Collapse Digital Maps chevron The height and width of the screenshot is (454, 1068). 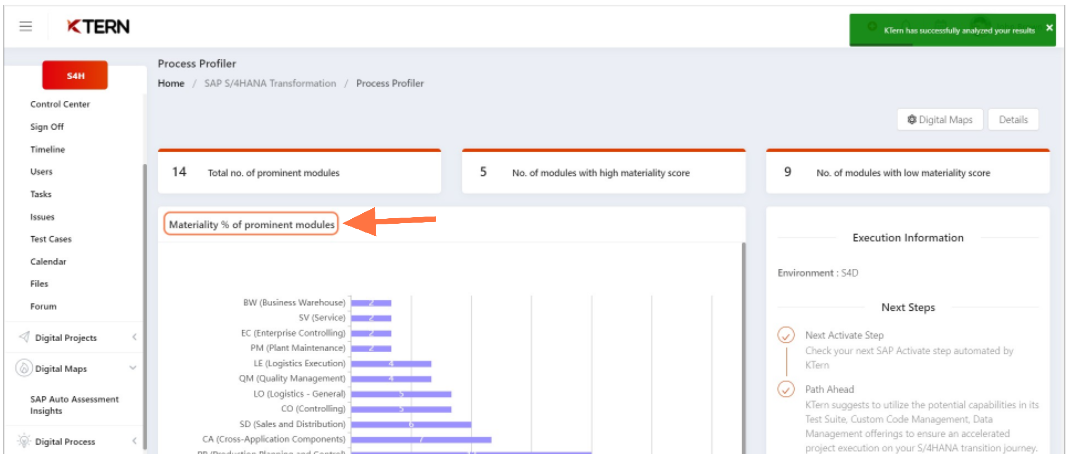[x=133, y=368]
